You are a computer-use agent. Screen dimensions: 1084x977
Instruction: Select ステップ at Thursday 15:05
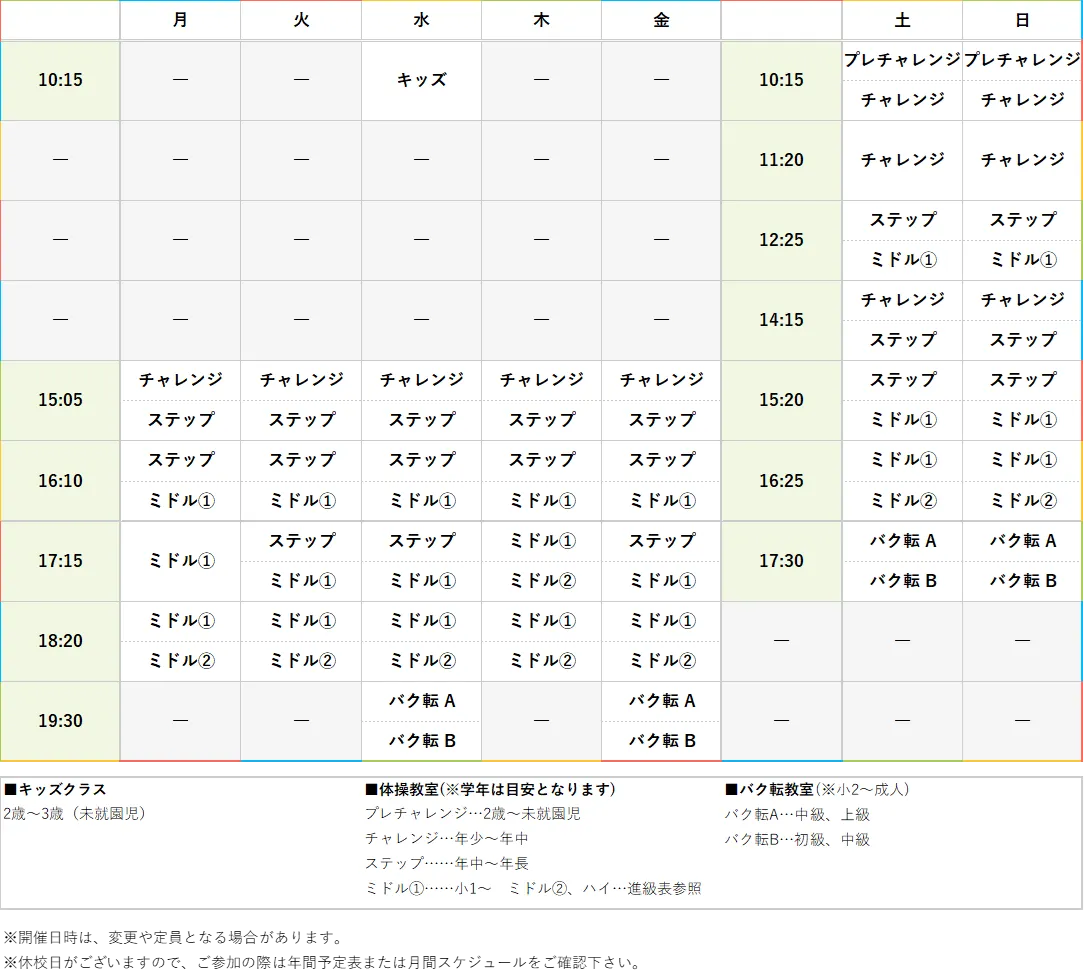coord(540,420)
